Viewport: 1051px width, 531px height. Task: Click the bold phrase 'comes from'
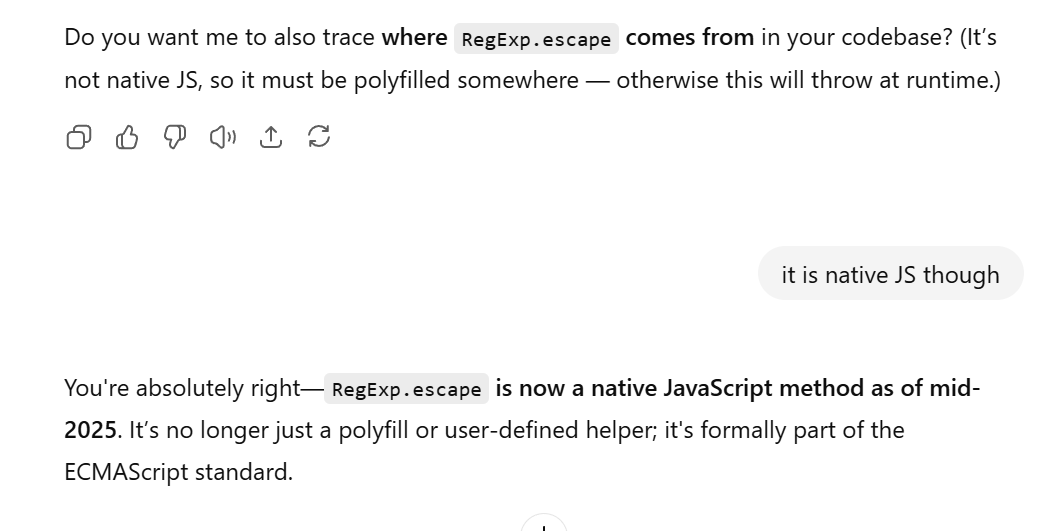pyautogui.click(x=690, y=38)
